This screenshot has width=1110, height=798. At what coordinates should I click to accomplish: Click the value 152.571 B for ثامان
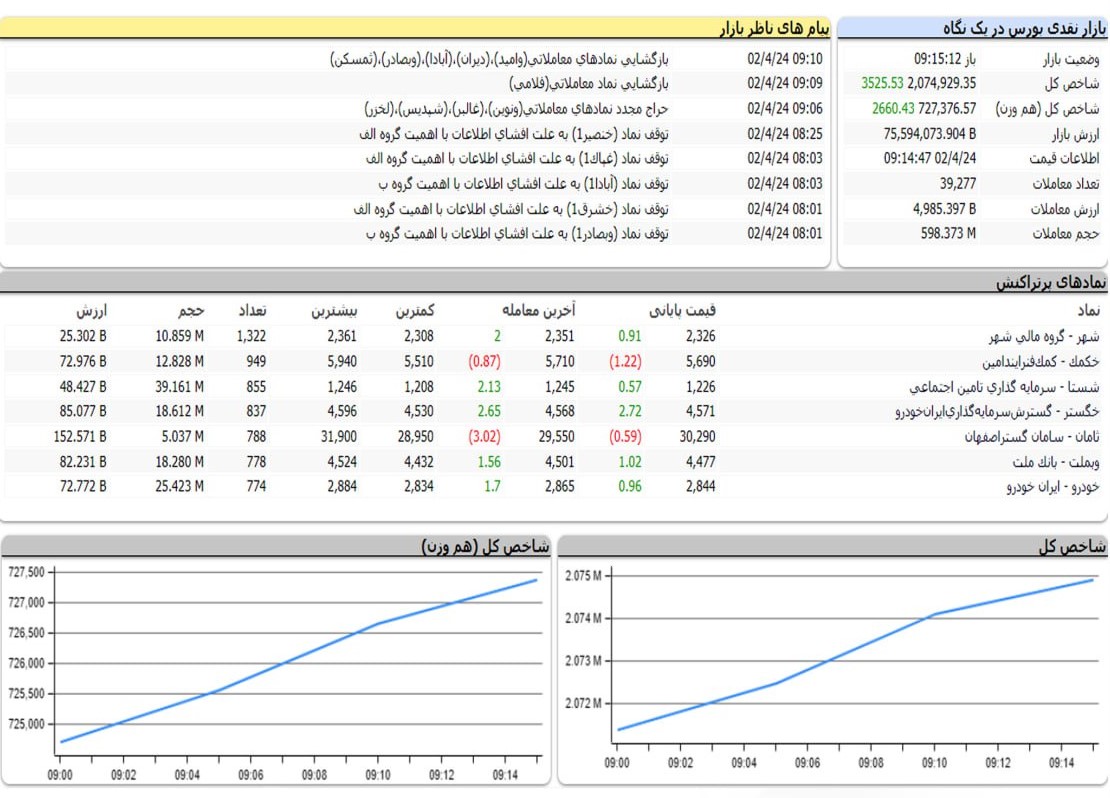[x=80, y=437]
